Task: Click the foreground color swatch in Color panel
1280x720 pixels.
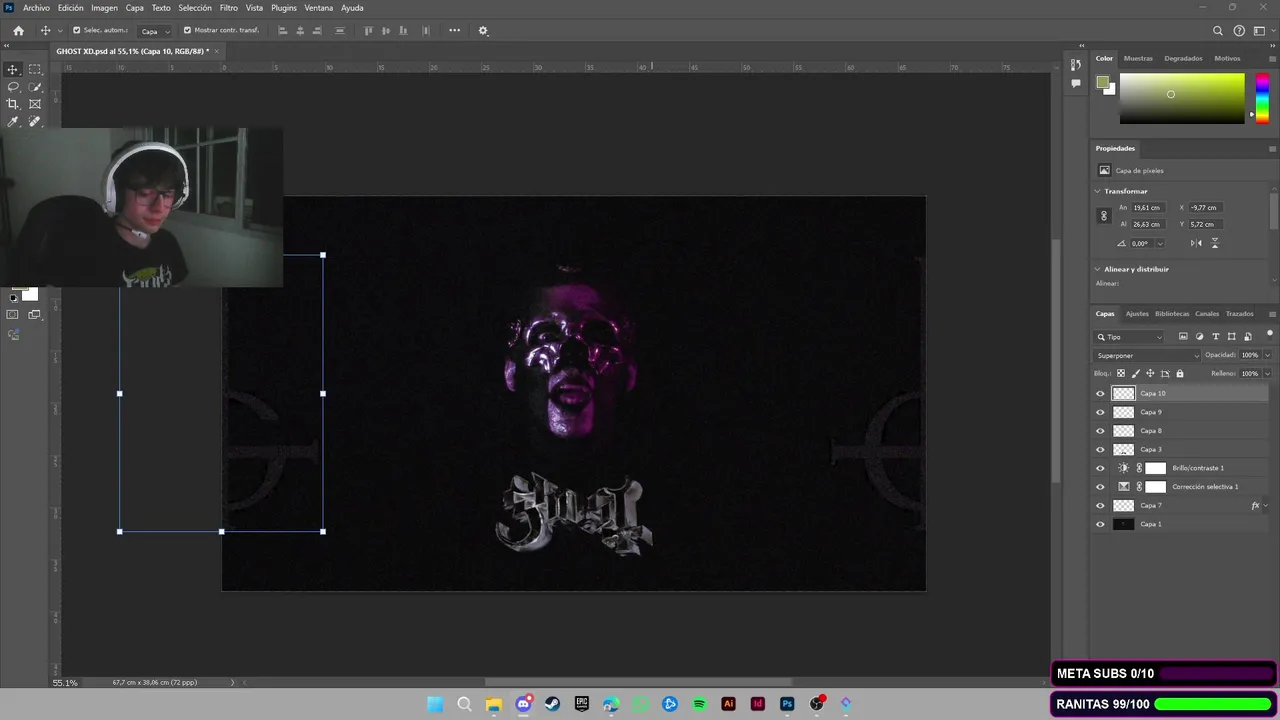Action: (1102, 82)
